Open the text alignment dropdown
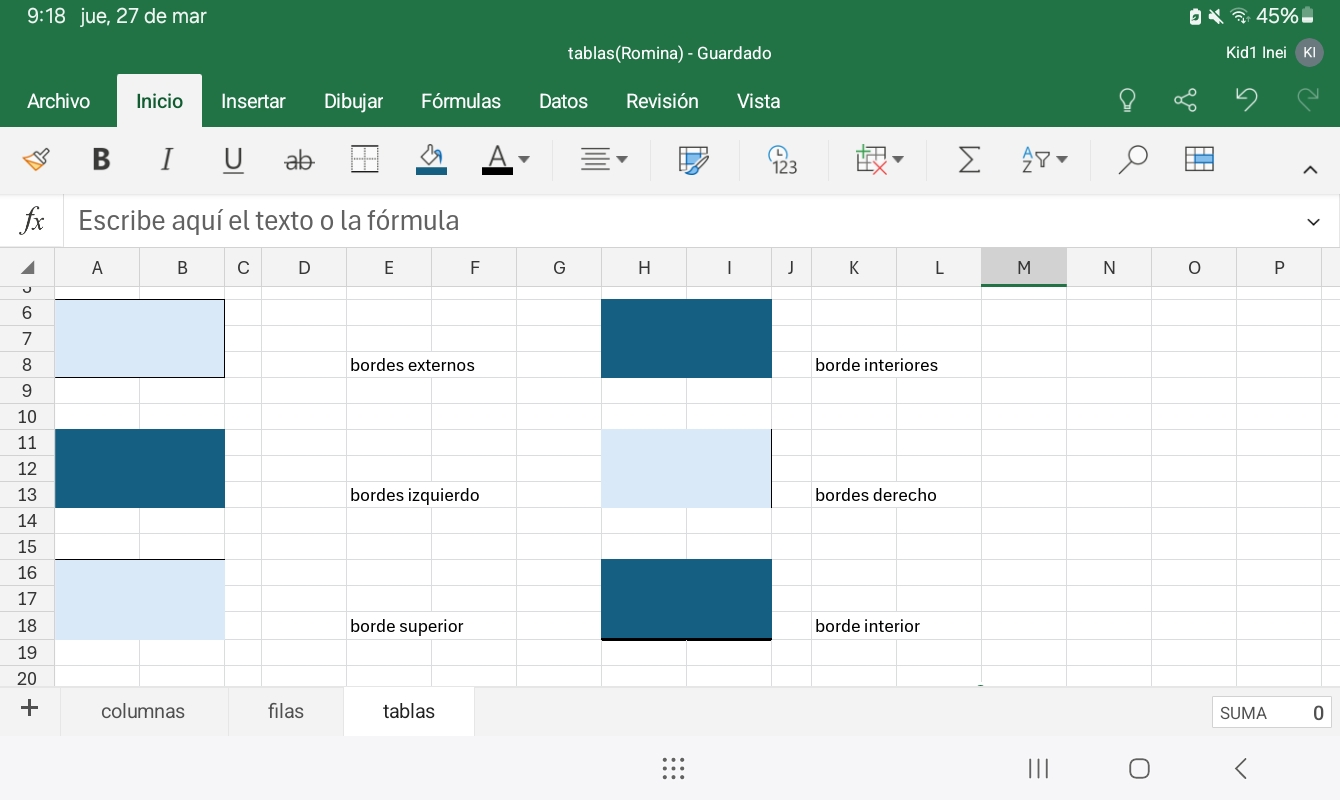Screen dimensions: 1340x800 [605, 160]
